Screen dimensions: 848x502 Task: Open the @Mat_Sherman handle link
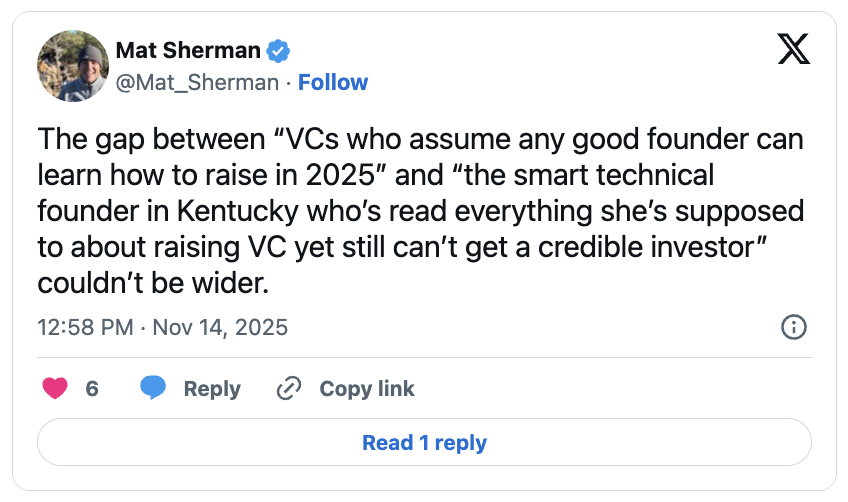click(x=197, y=82)
